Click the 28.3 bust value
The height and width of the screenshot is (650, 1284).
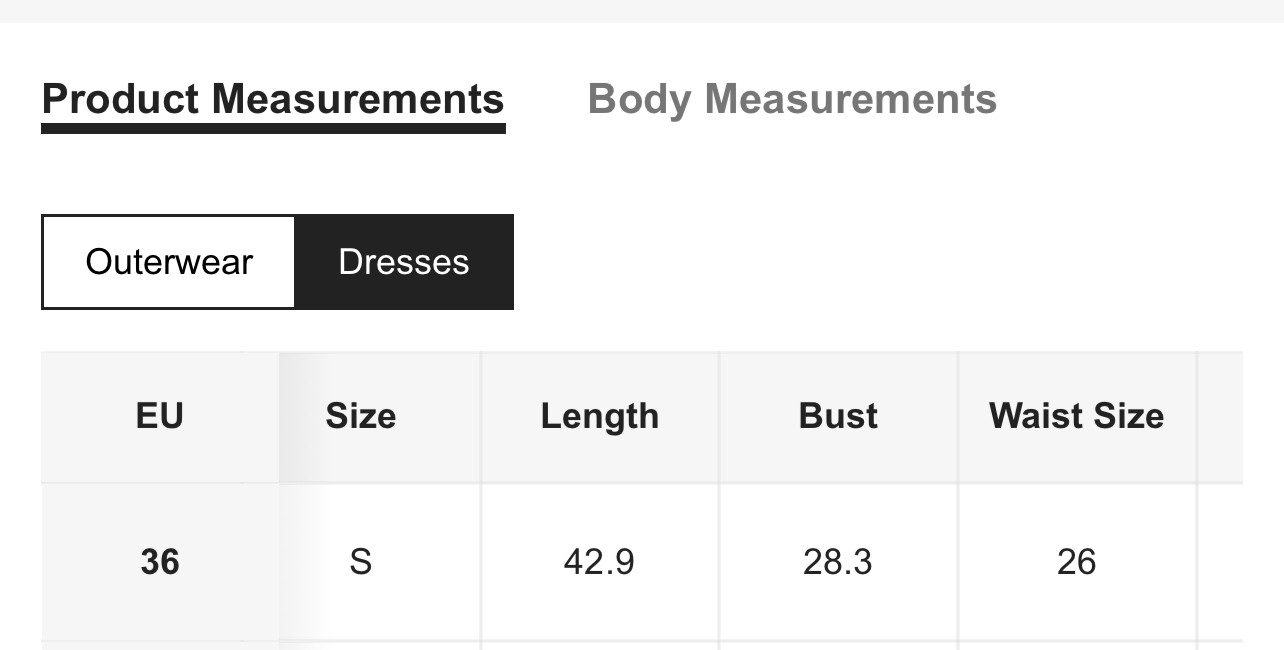tap(838, 562)
